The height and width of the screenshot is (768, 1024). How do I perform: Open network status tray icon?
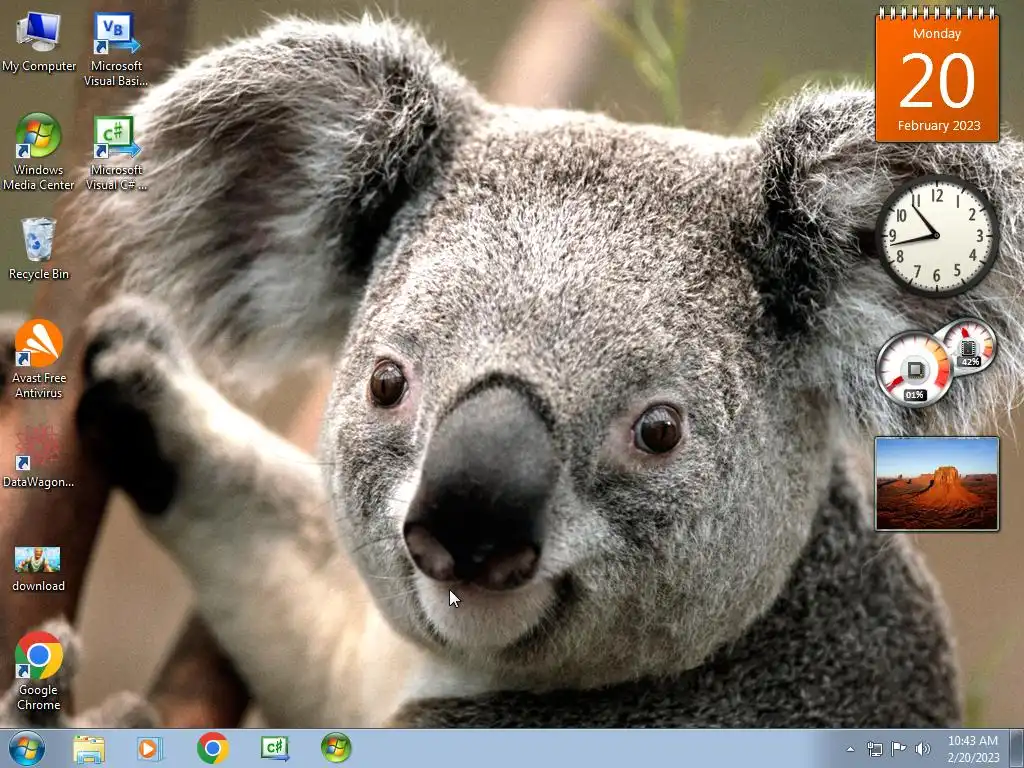click(x=874, y=749)
